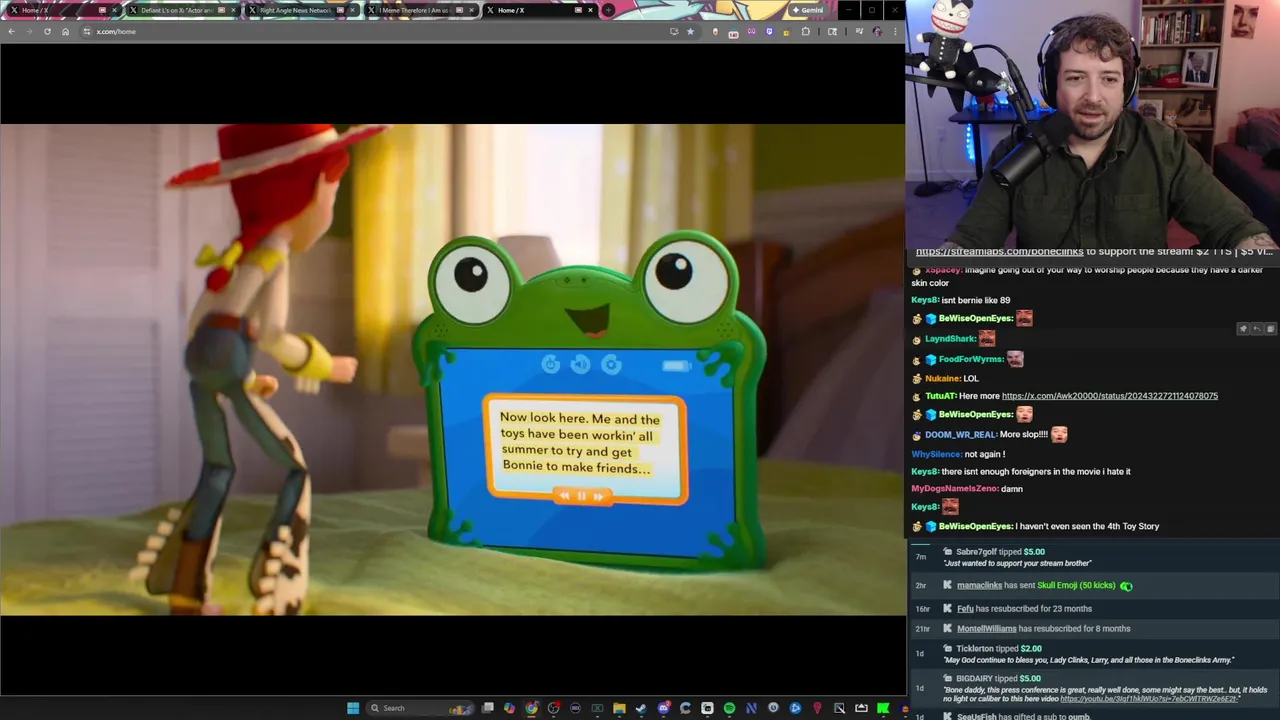Open TutuAT's x.com/Awk20000 status link

(1110, 396)
